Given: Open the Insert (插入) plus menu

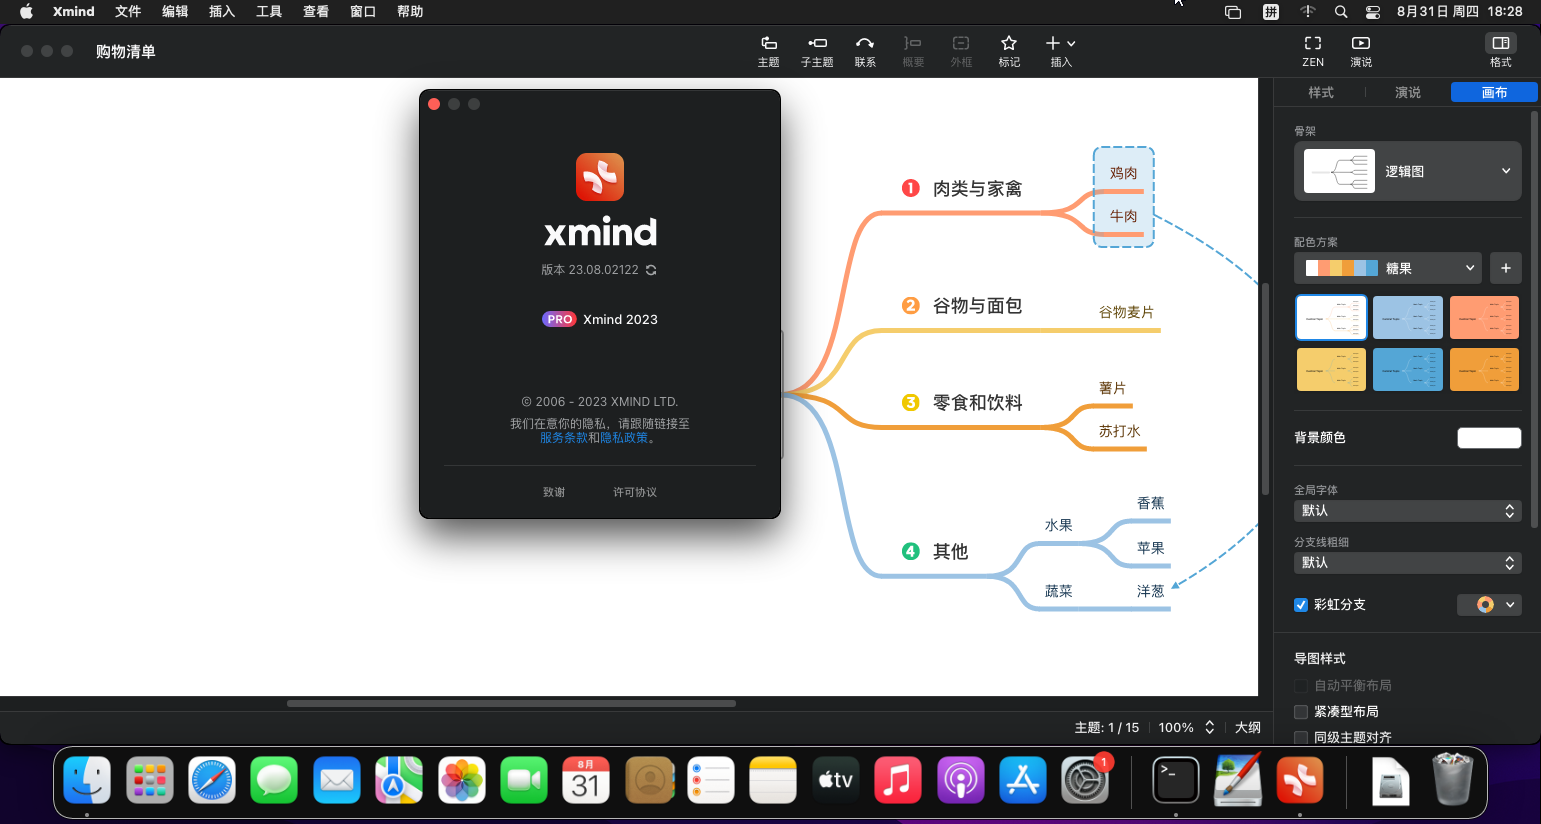Looking at the screenshot, I should pyautogui.click(x=1060, y=43).
